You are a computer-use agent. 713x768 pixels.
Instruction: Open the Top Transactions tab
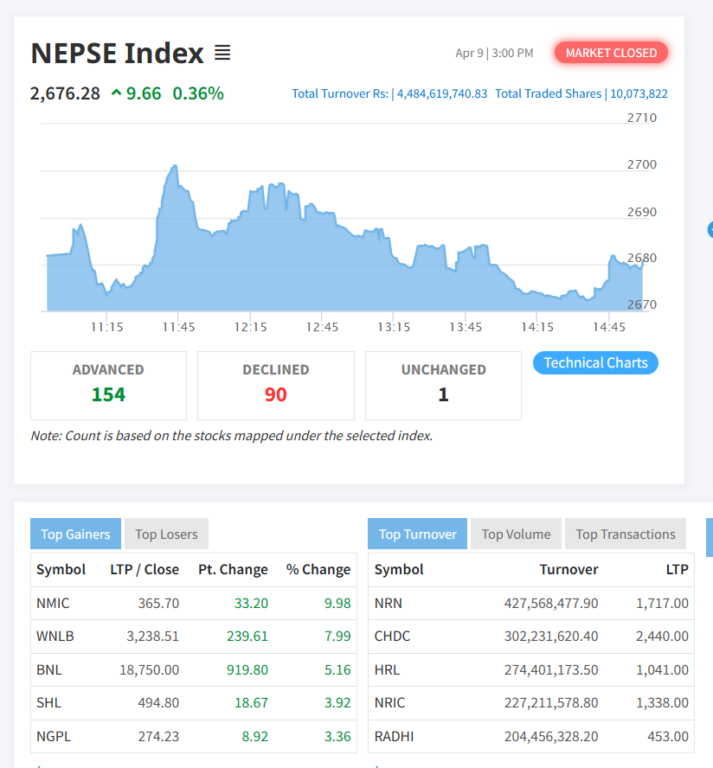pyautogui.click(x=625, y=534)
